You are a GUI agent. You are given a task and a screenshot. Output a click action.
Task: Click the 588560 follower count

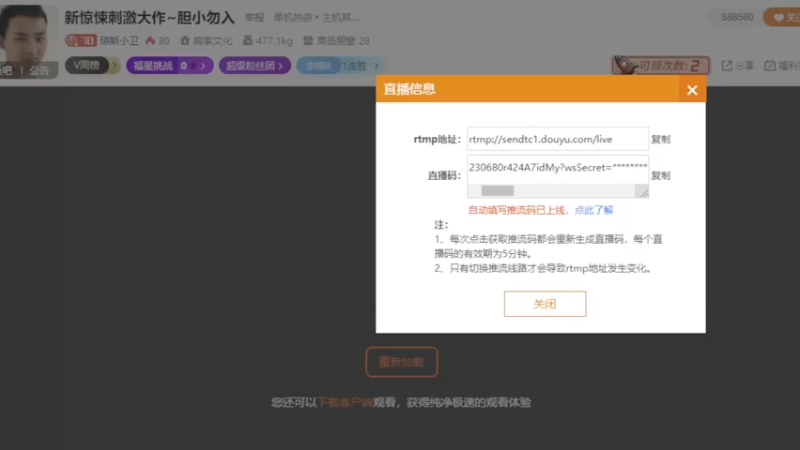(x=737, y=17)
